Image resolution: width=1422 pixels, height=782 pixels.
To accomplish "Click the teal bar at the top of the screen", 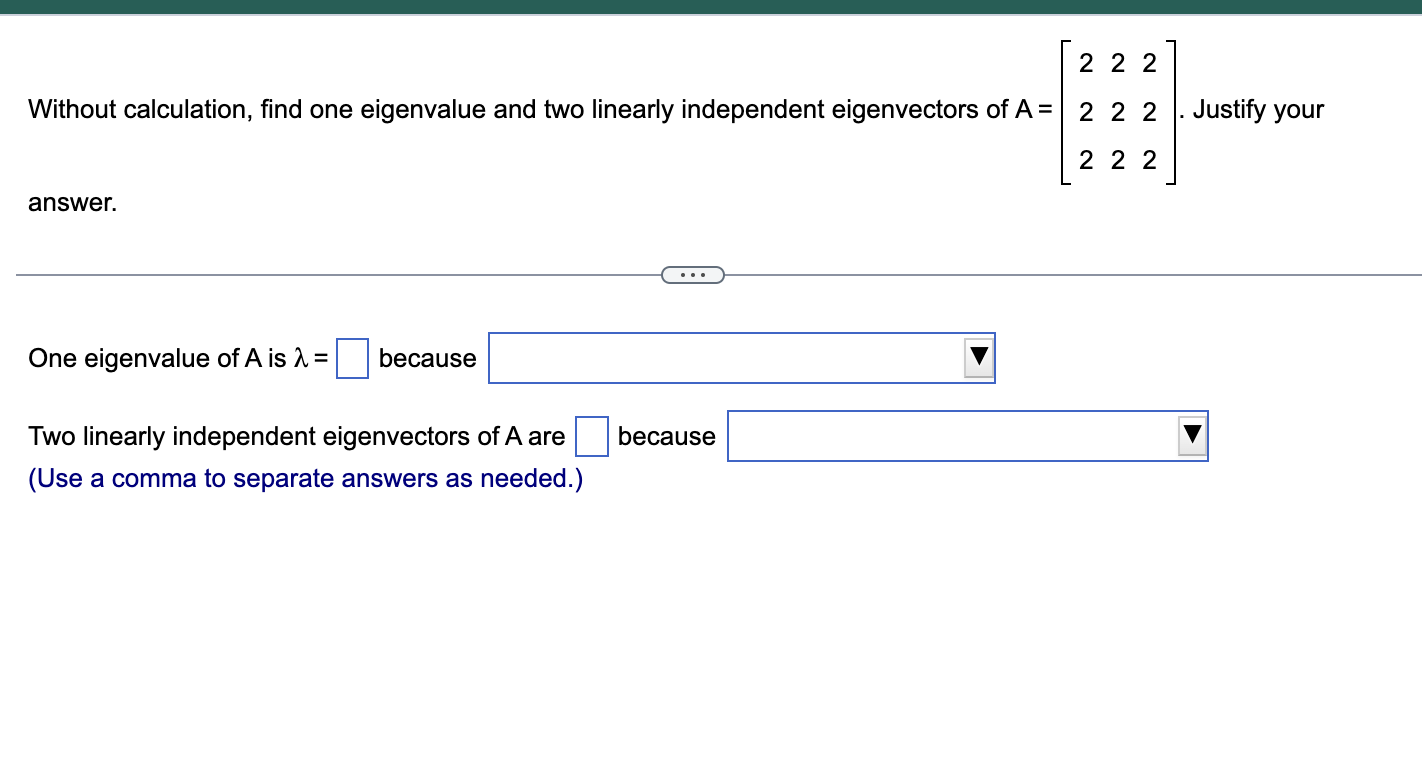I will click(711, 8).
